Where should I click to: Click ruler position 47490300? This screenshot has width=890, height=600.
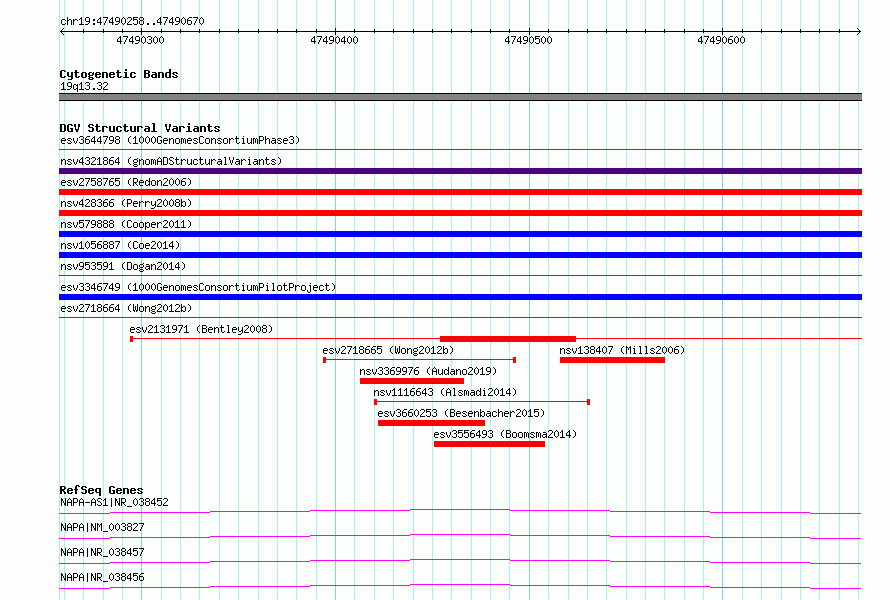140,40
